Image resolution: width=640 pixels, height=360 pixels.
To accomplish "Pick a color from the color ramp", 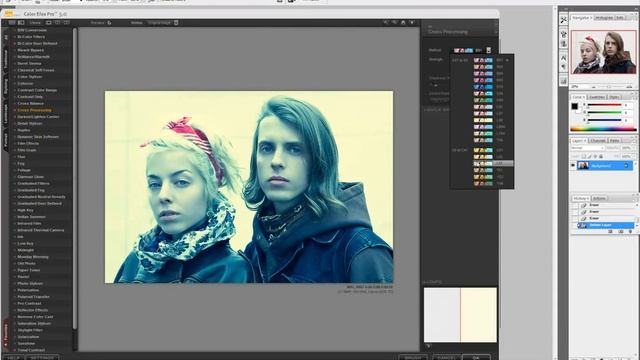I will click(603, 129).
